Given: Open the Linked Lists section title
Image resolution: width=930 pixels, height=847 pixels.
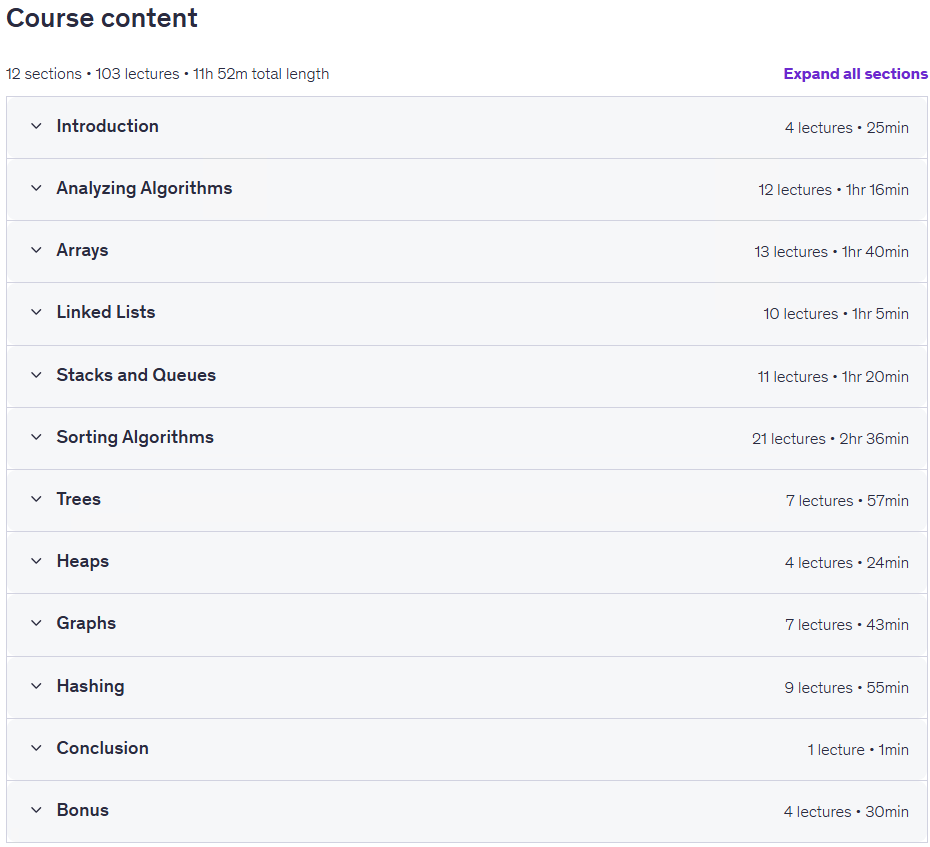Looking at the screenshot, I should 106,313.
